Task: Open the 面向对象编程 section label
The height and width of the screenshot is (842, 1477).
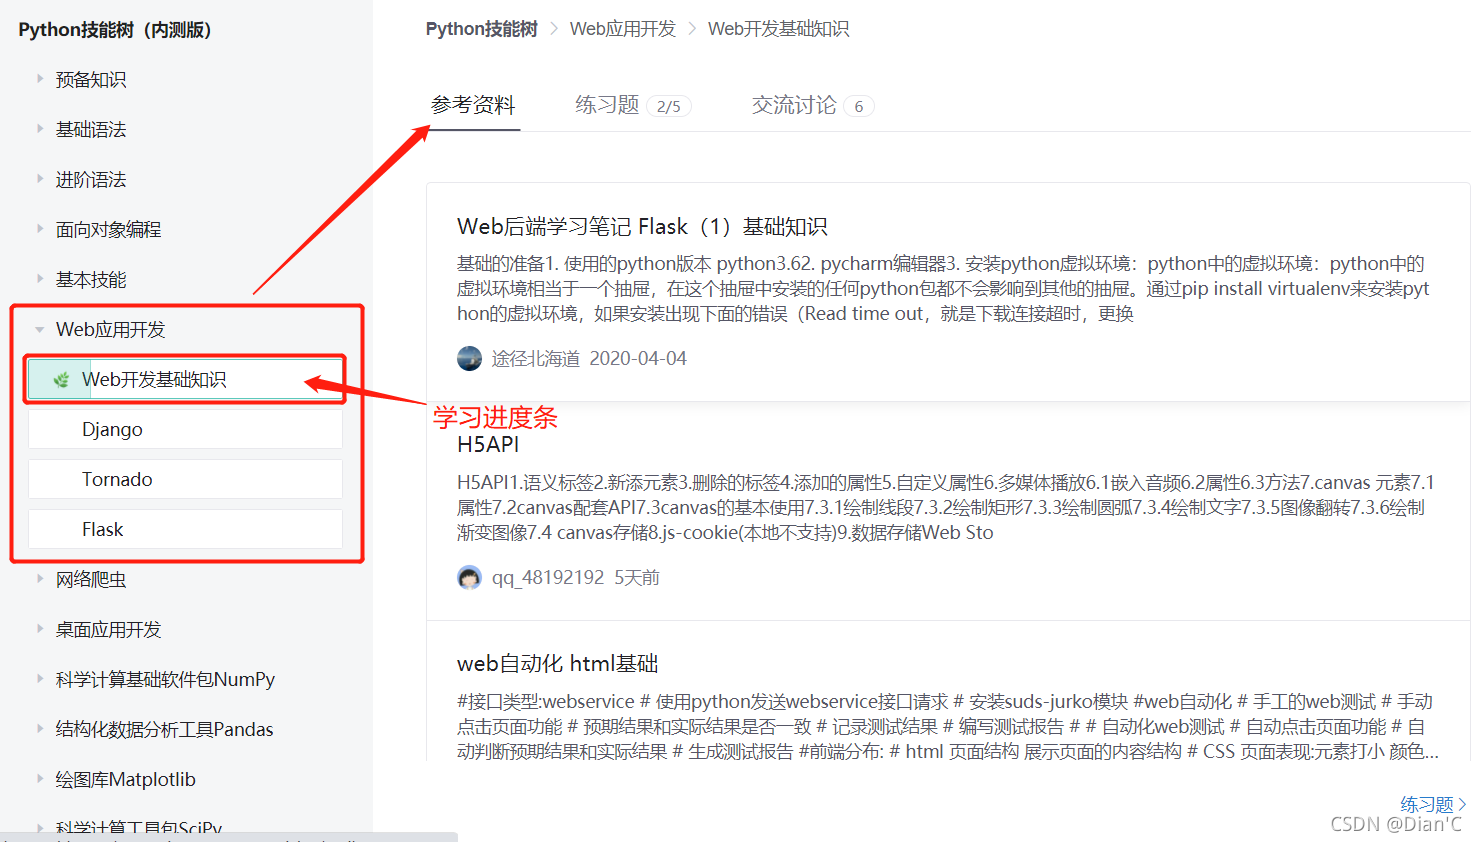Action: click(109, 229)
